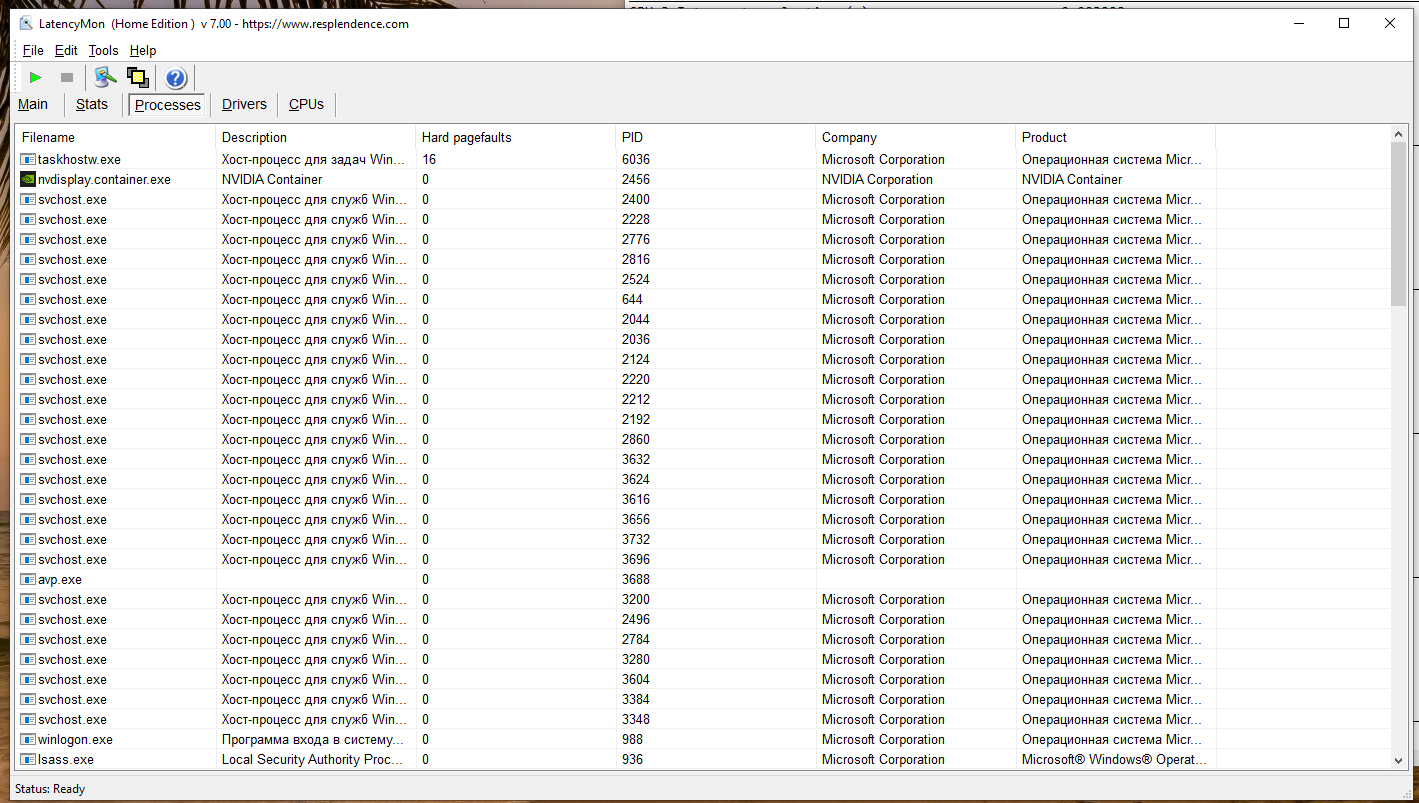Click the icon of svchost.exe with PID 2400

point(28,199)
